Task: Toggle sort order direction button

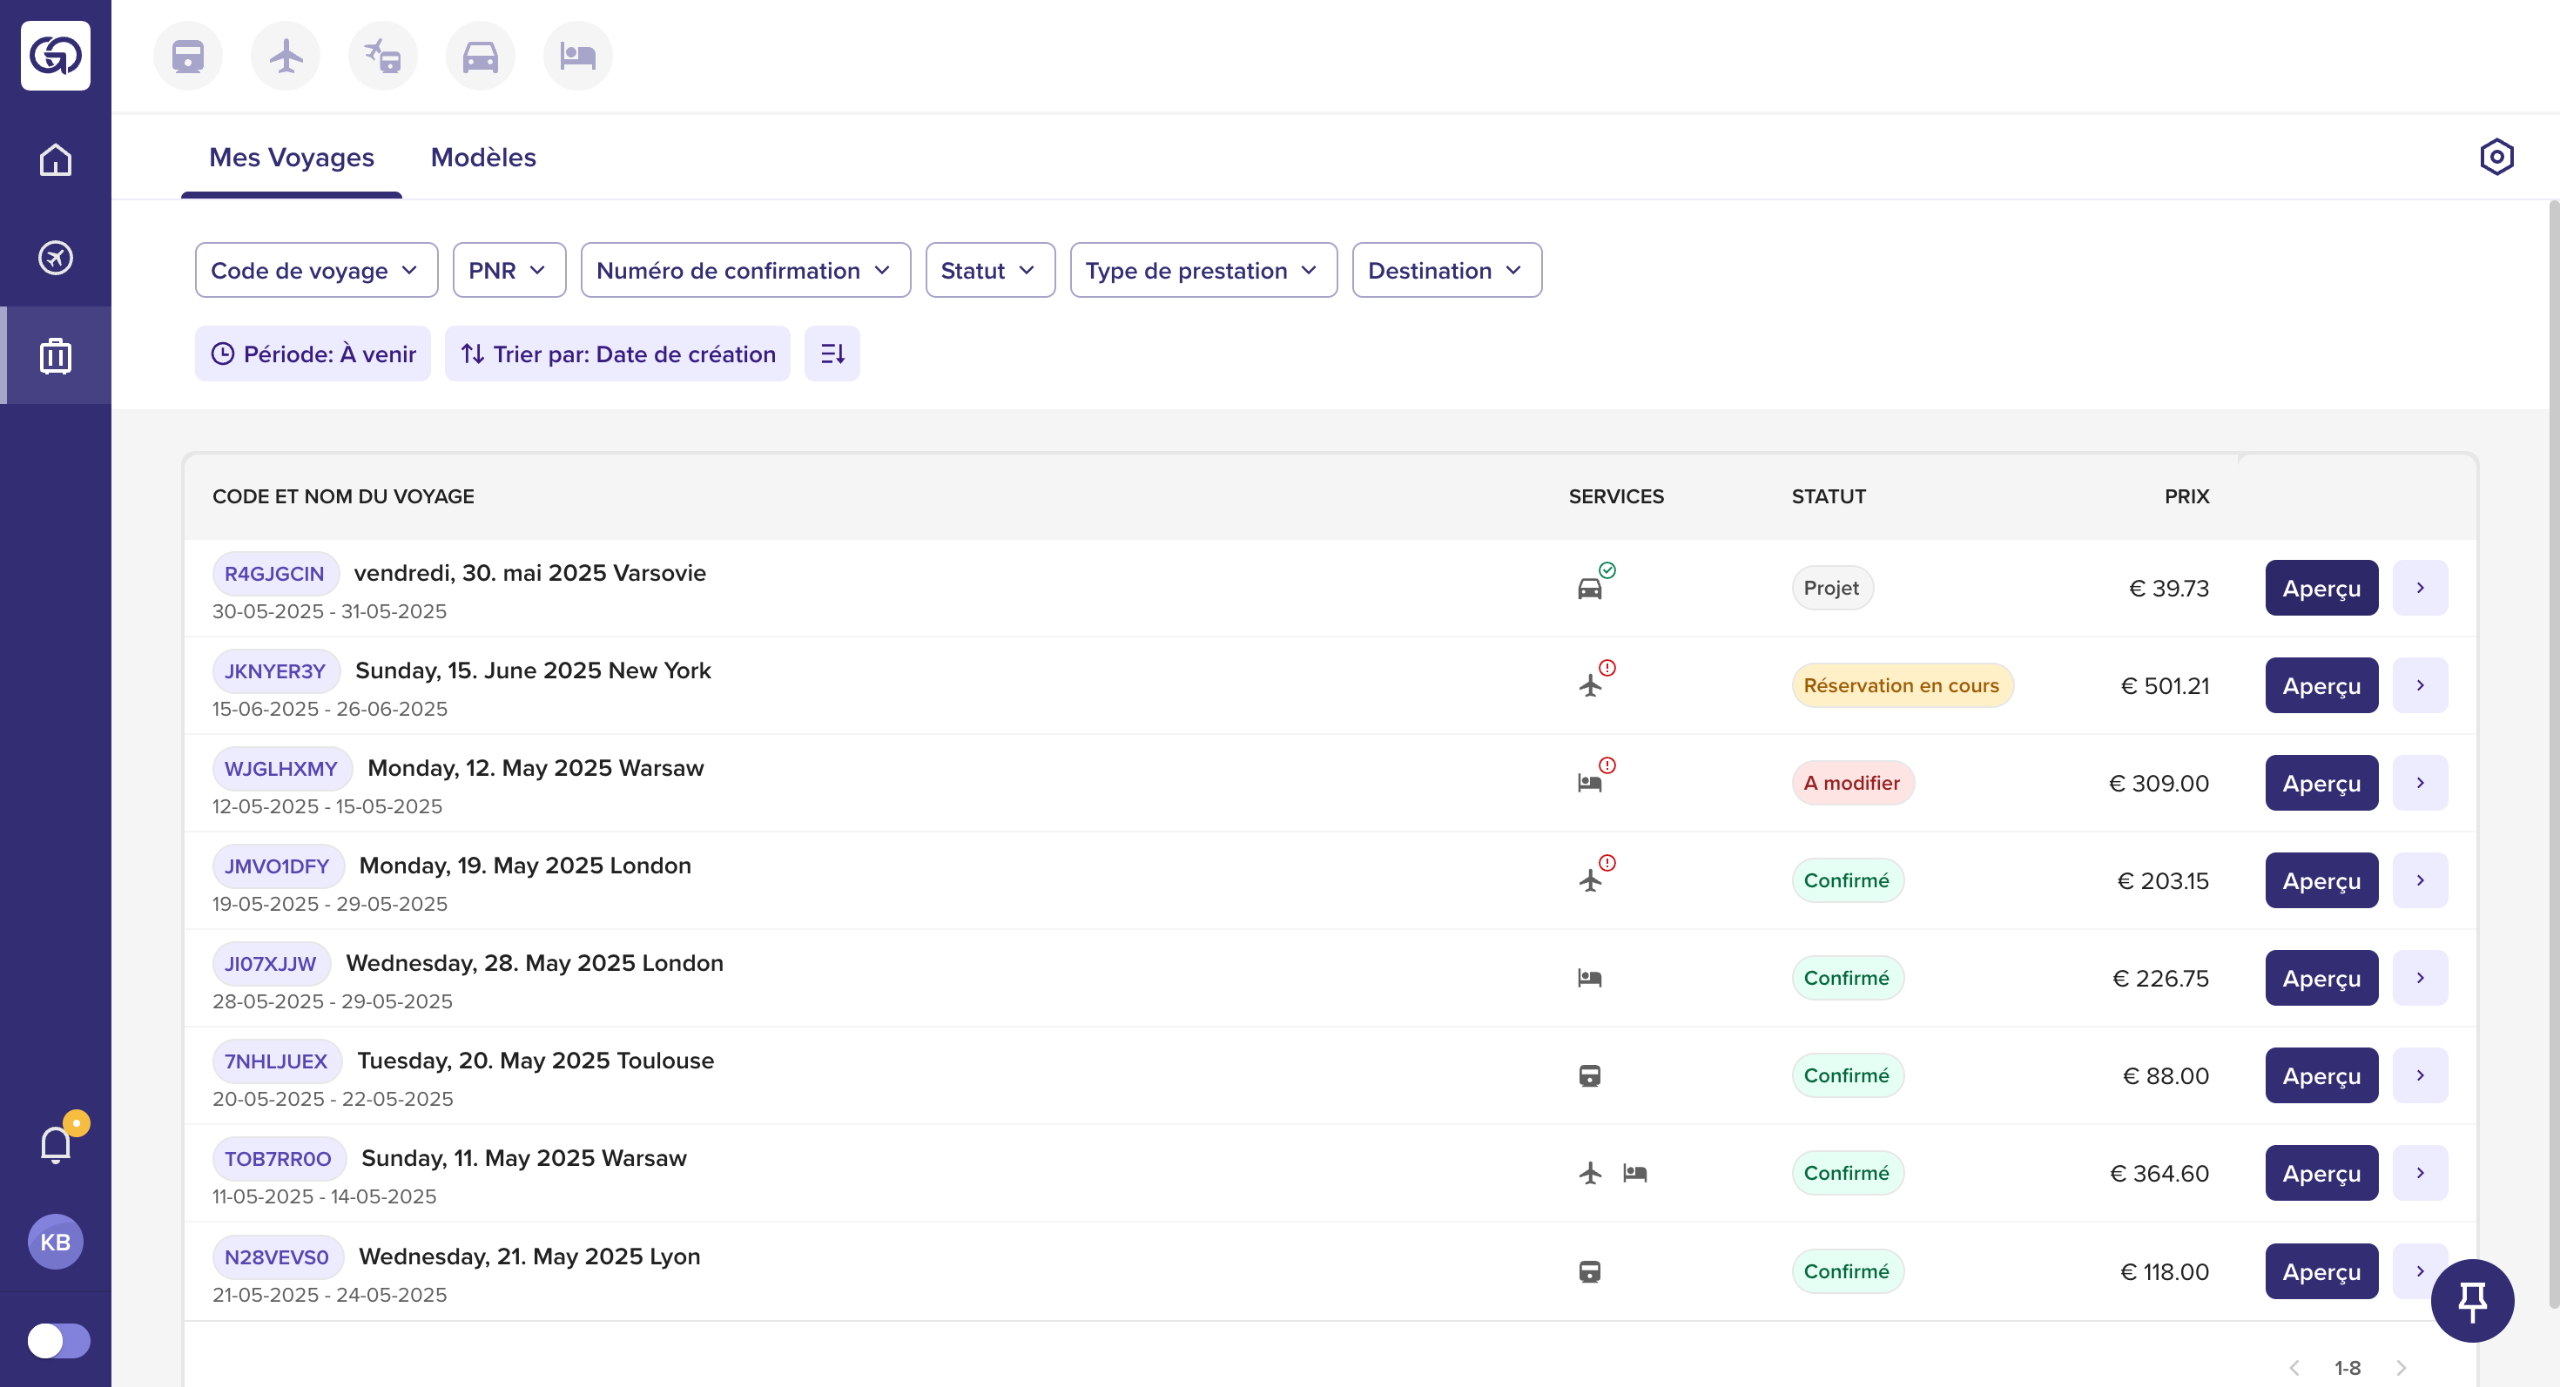Action: (x=832, y=354)
